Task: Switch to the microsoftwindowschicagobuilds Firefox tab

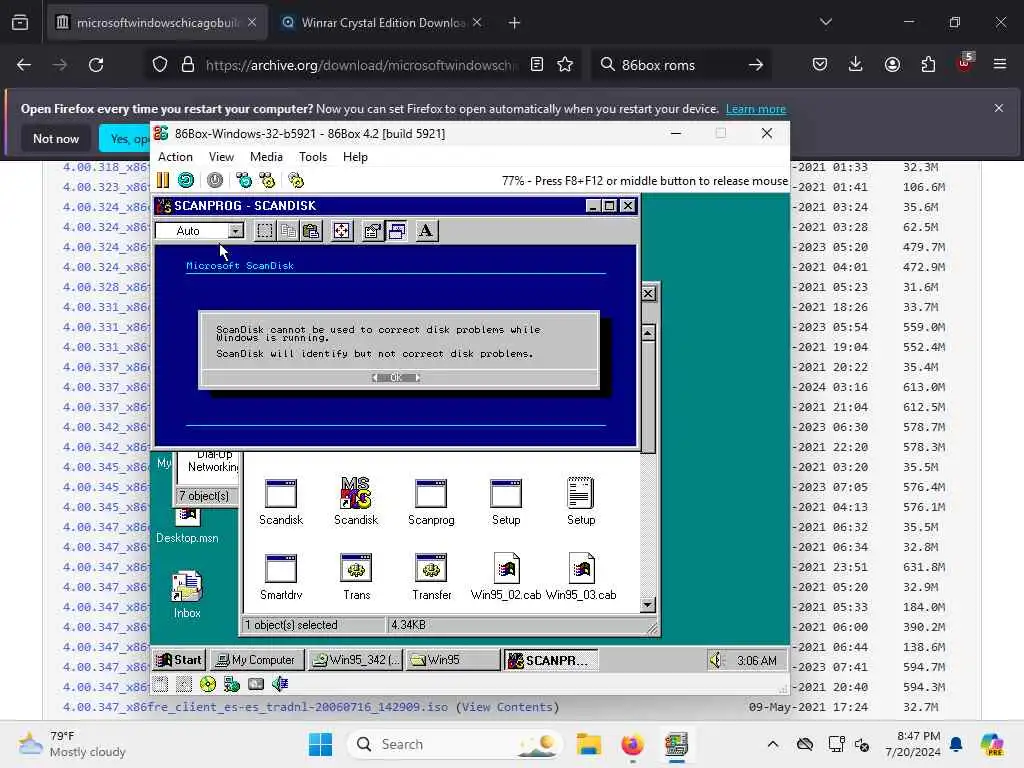Action: pyautogui.click(x=157, y=23)
